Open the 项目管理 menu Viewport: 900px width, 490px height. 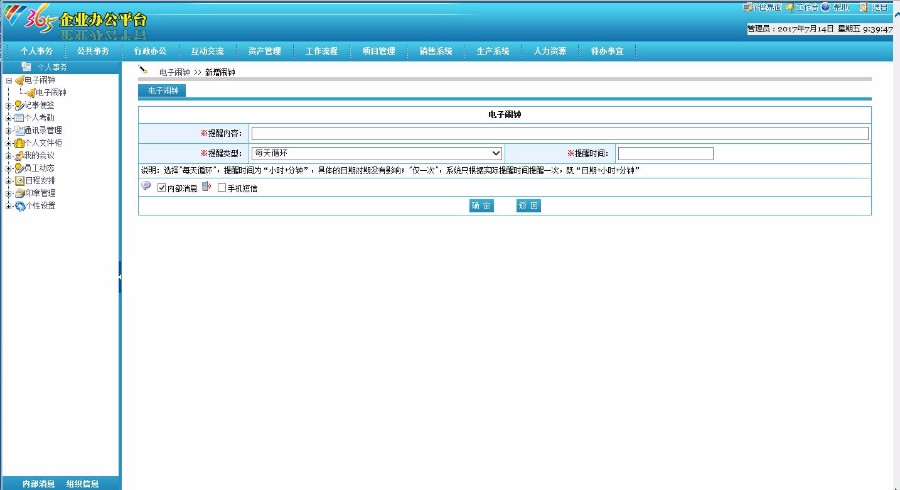[379, 51]
